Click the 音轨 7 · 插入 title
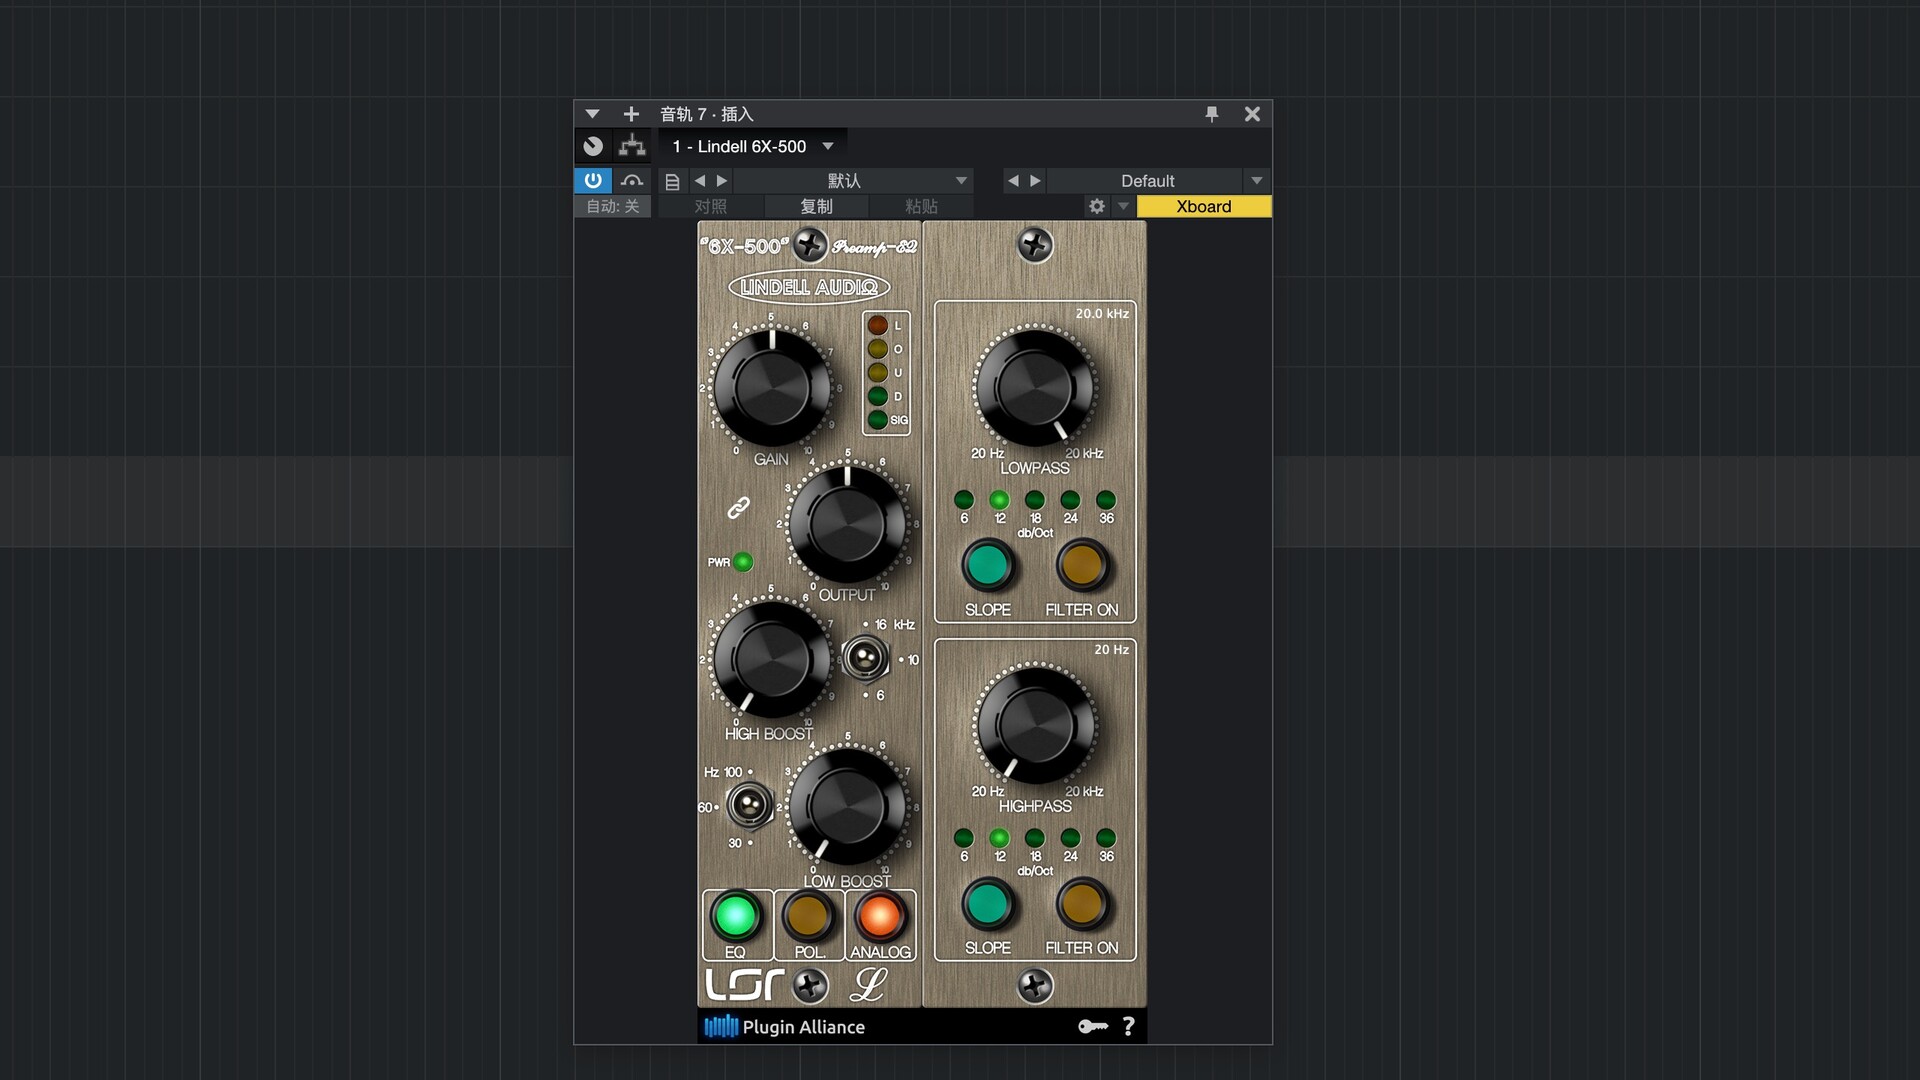This screenshot has width=1920, height=1080. (707, 114)
